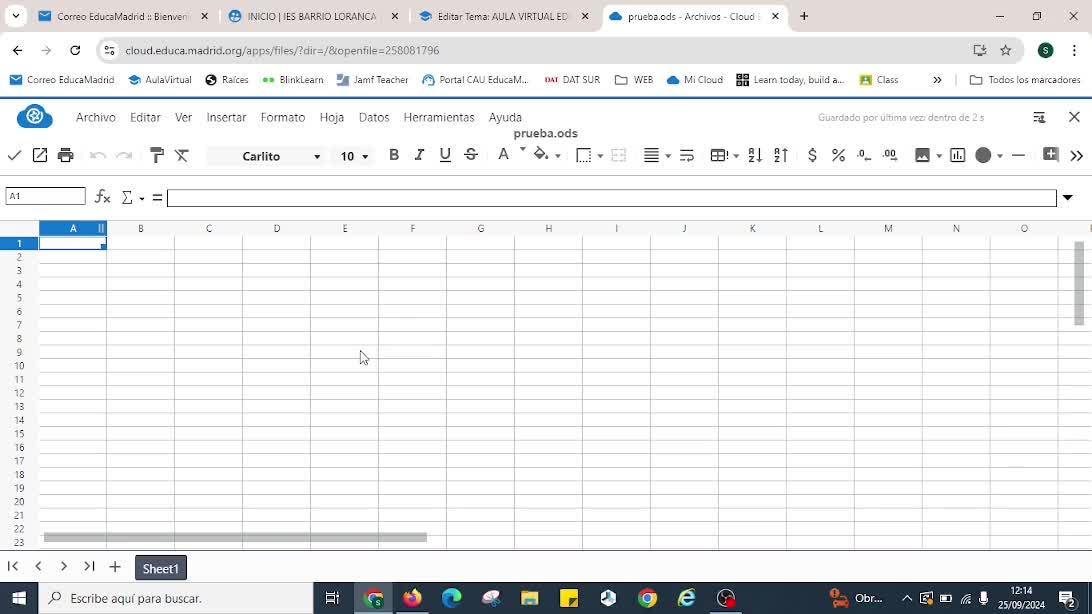Toggle the sidebar settings icon
Image resolution: width=1092 pixels, height=614 pixels.
coord(1039,117)
